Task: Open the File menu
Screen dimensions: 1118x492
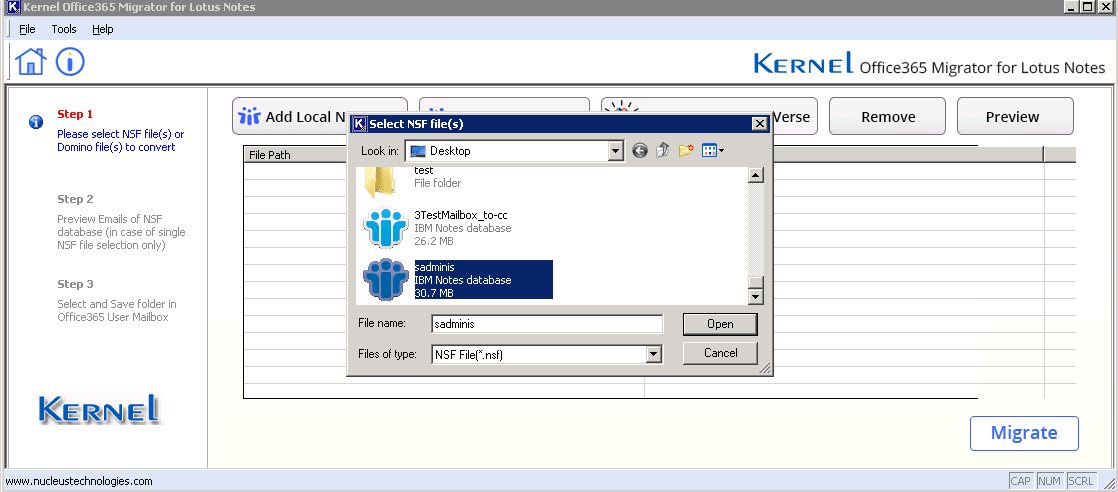Action: point(27,29)
